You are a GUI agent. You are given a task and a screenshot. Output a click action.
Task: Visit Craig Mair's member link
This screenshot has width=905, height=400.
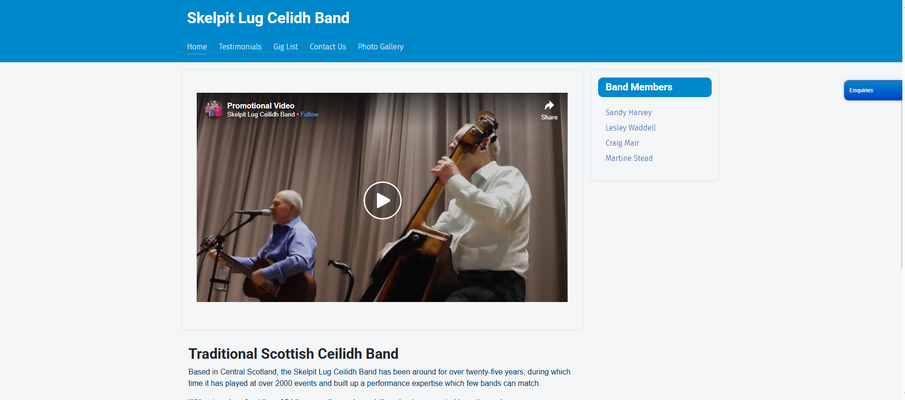(622, 143)
